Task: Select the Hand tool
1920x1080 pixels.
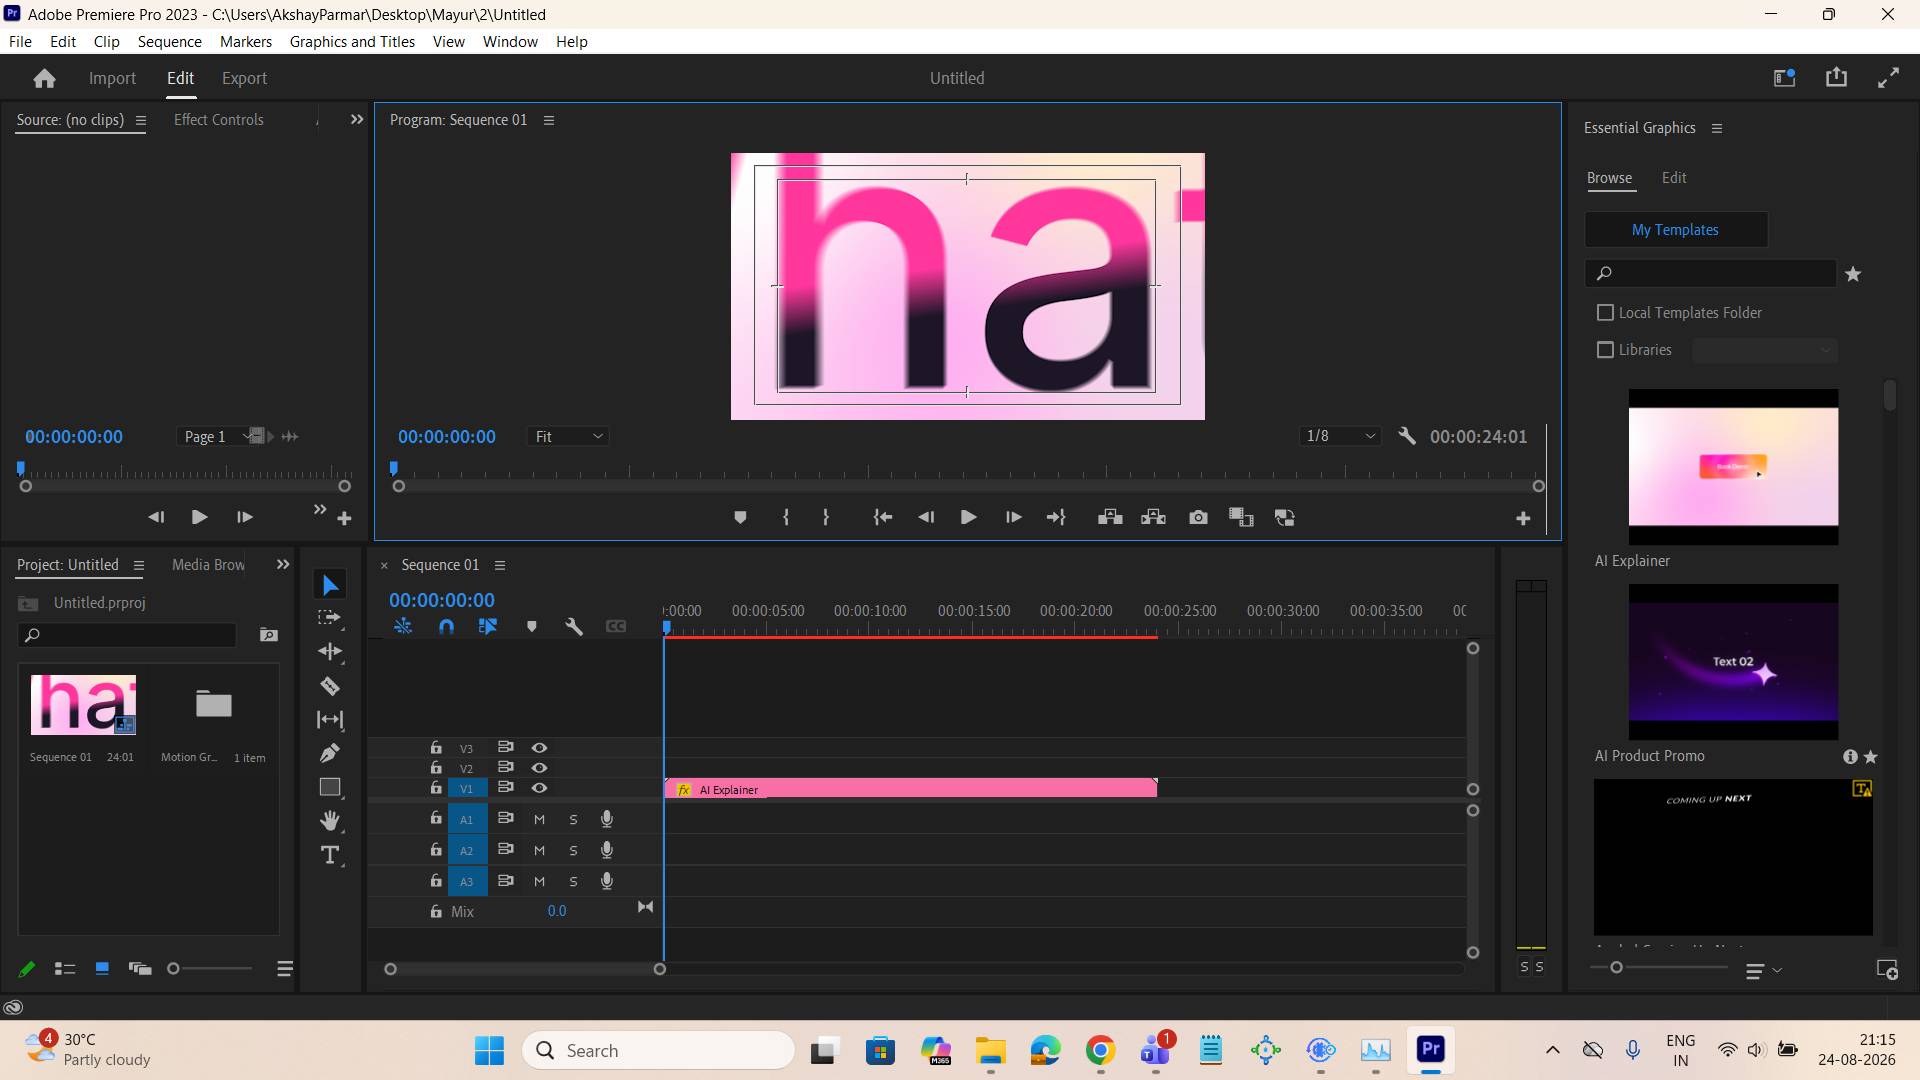Action: [329, 821]
